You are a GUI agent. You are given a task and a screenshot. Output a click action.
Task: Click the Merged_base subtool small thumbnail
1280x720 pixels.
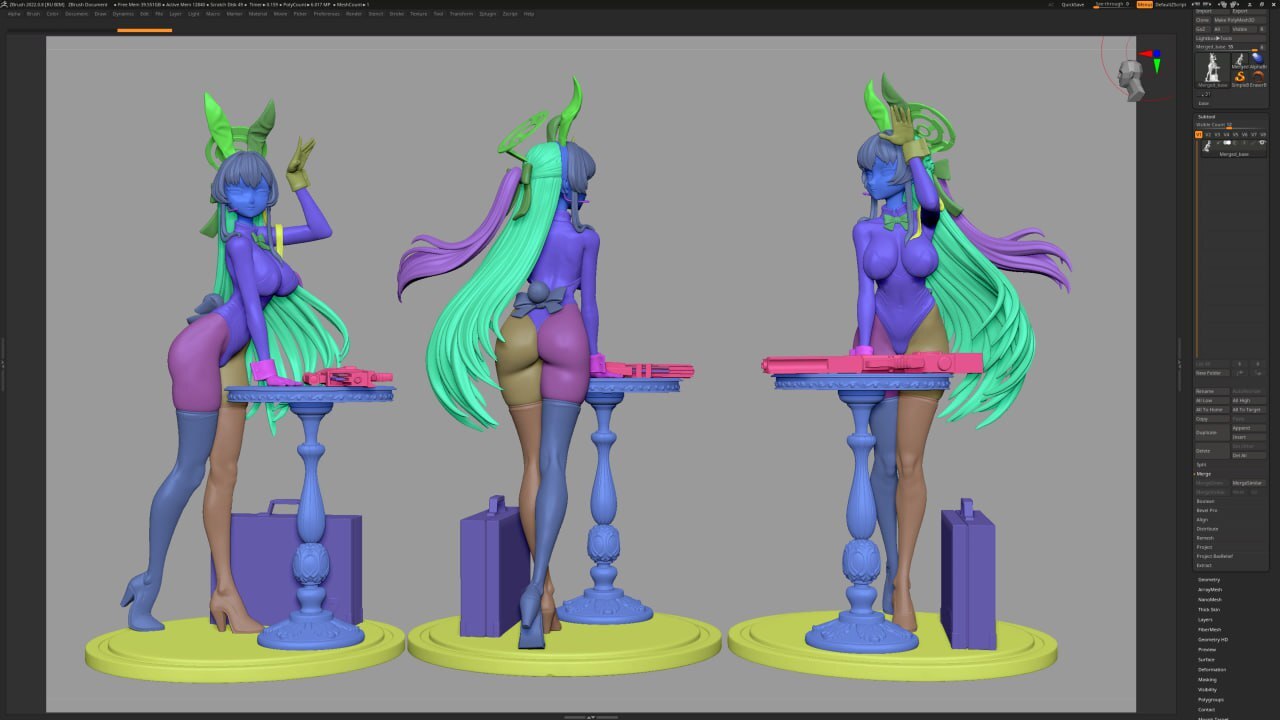[x=1207, y=146]
